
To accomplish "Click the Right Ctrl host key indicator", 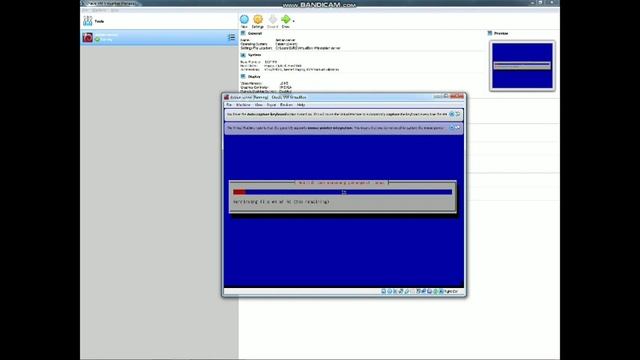I will point(451,291).
